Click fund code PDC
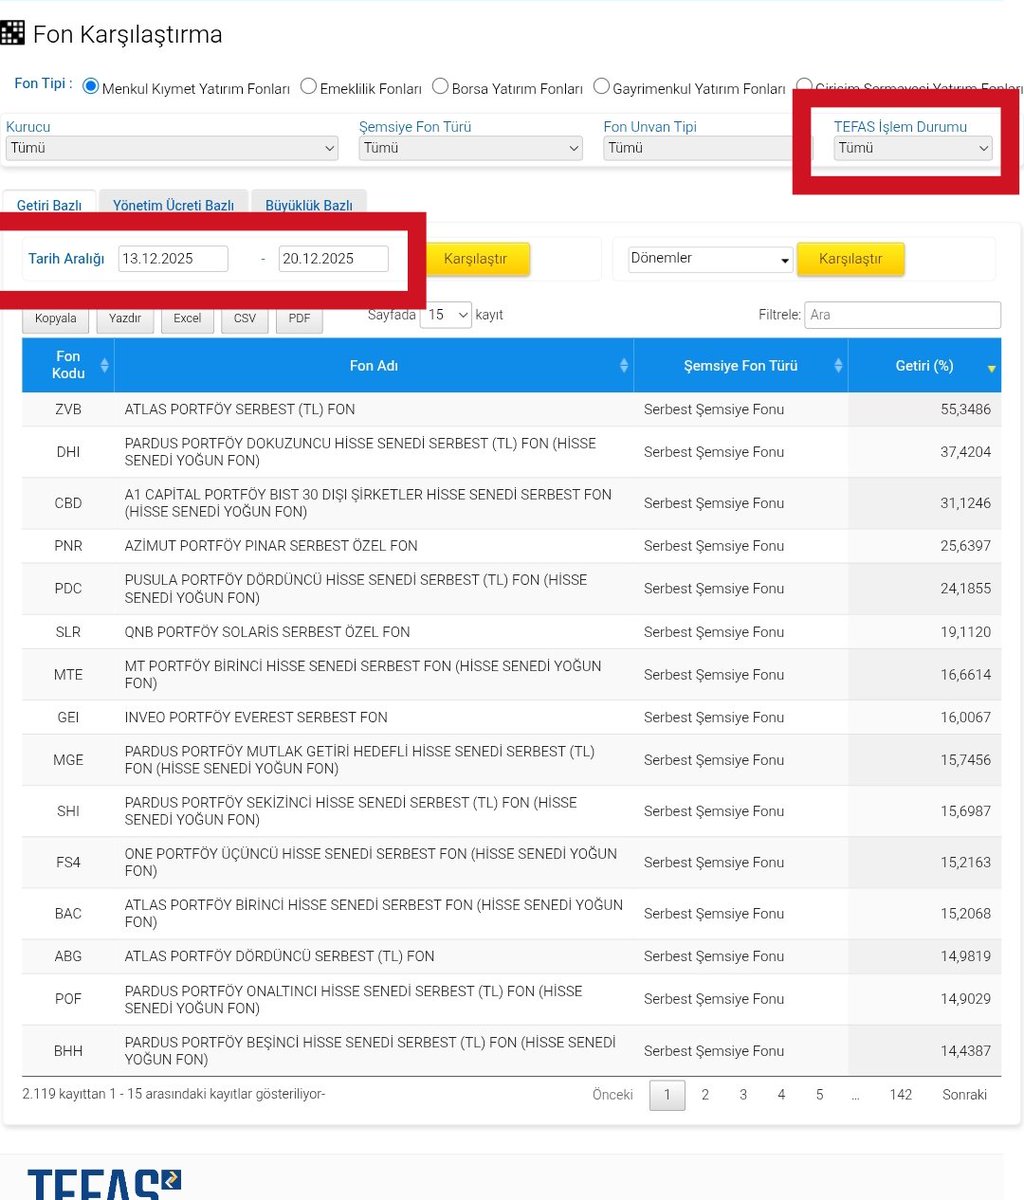 [68, 589]
